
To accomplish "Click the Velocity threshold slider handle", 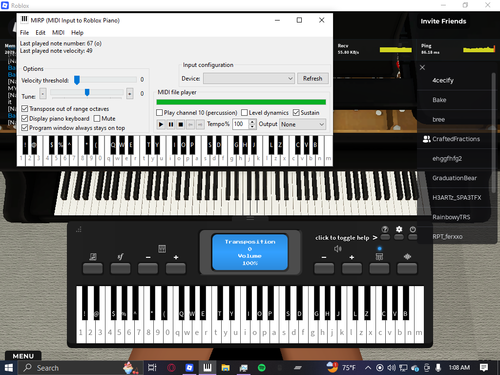I will [x=77, y=80].
